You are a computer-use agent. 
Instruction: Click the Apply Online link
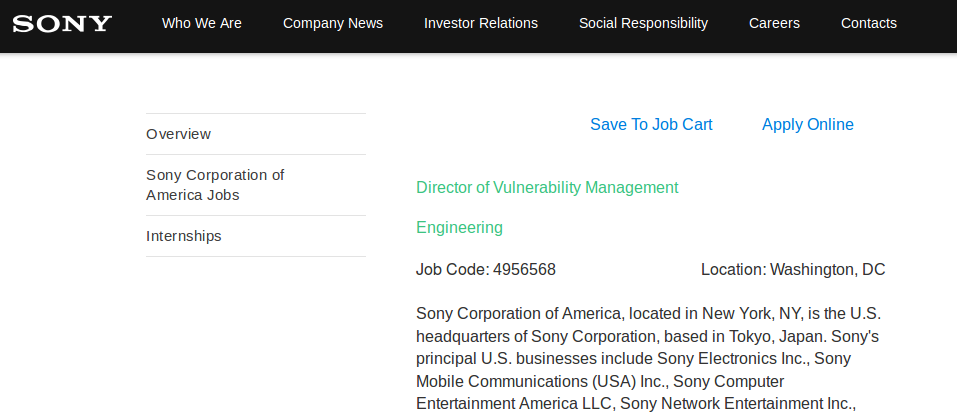click(808, 125)
